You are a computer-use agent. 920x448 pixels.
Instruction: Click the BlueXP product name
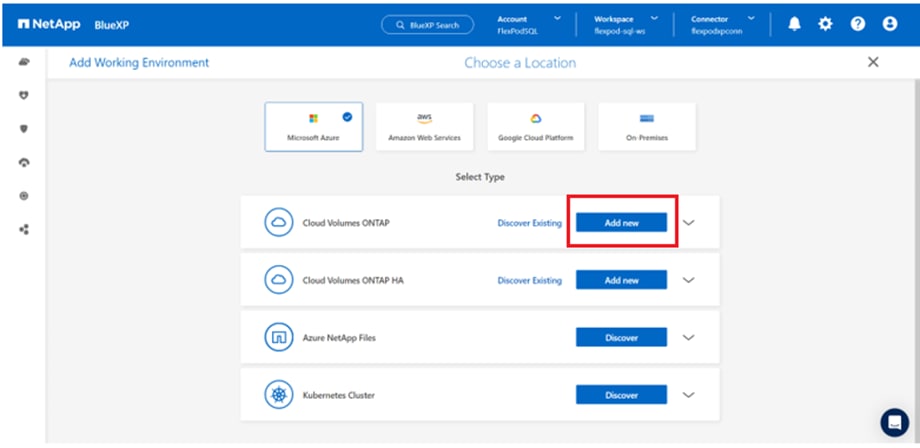(x=111, y=25)
